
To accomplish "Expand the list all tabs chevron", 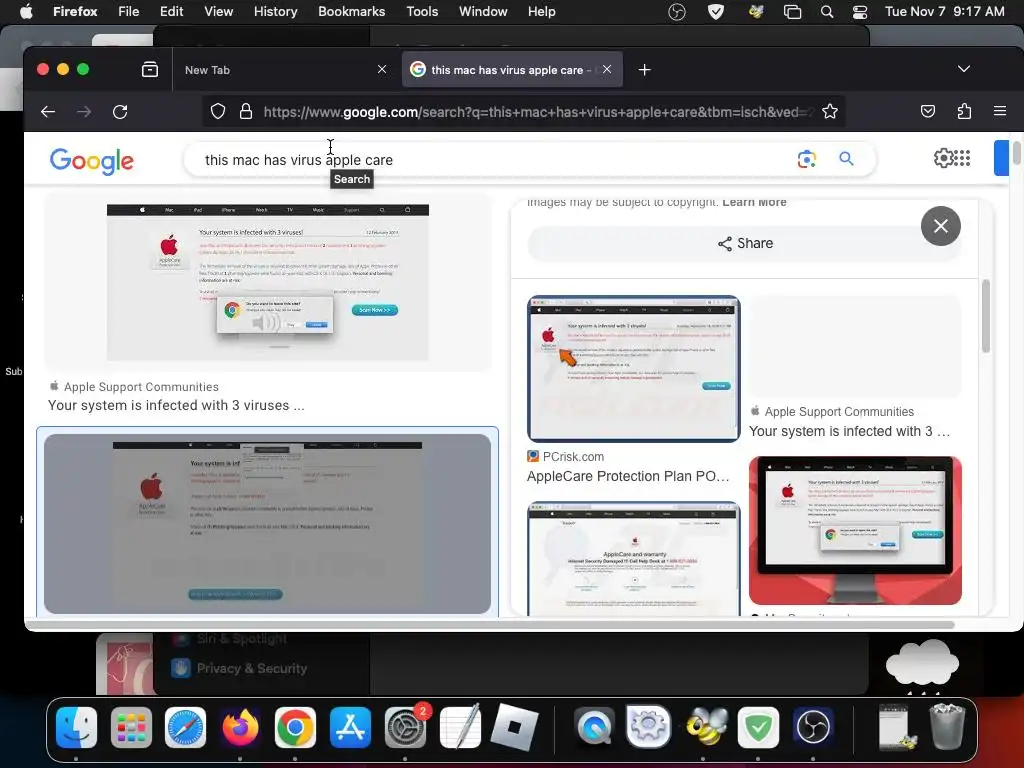I will [x=963, y=69].
